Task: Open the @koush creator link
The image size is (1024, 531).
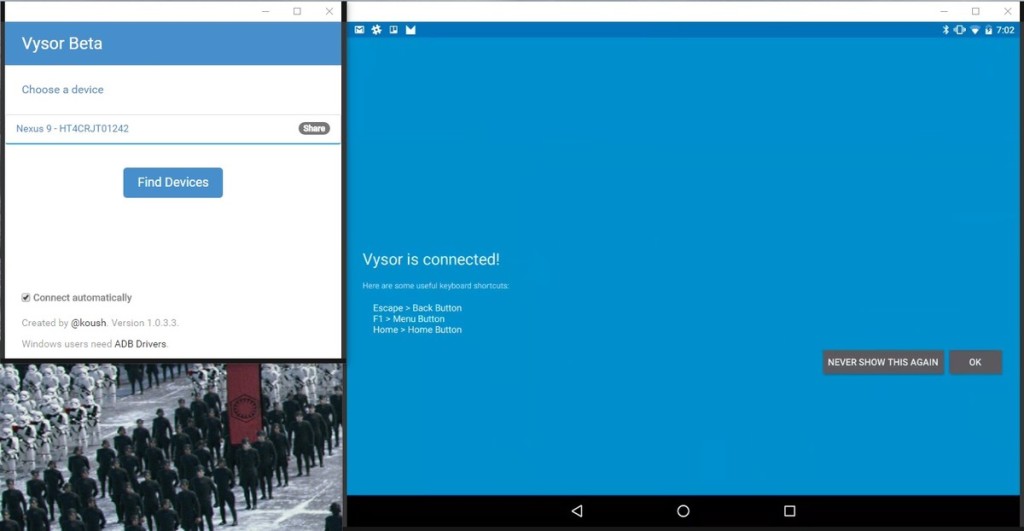Action: point(88,323)
